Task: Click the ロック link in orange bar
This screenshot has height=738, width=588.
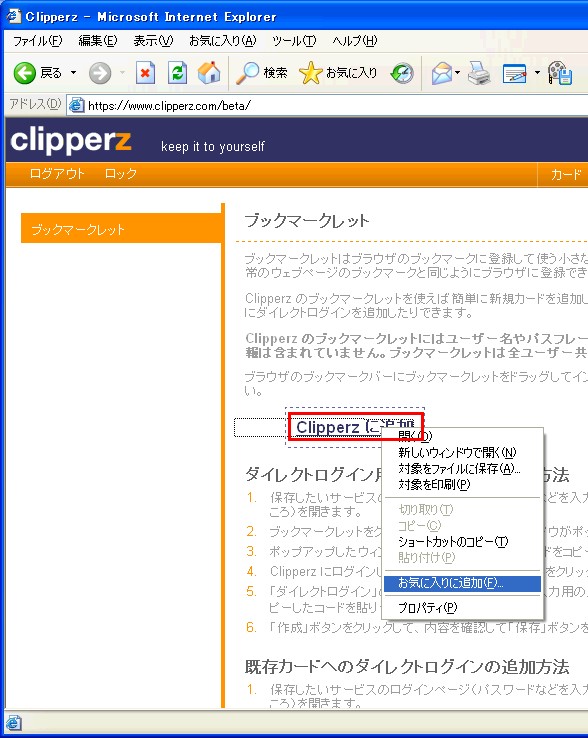Action: (121, 174)
